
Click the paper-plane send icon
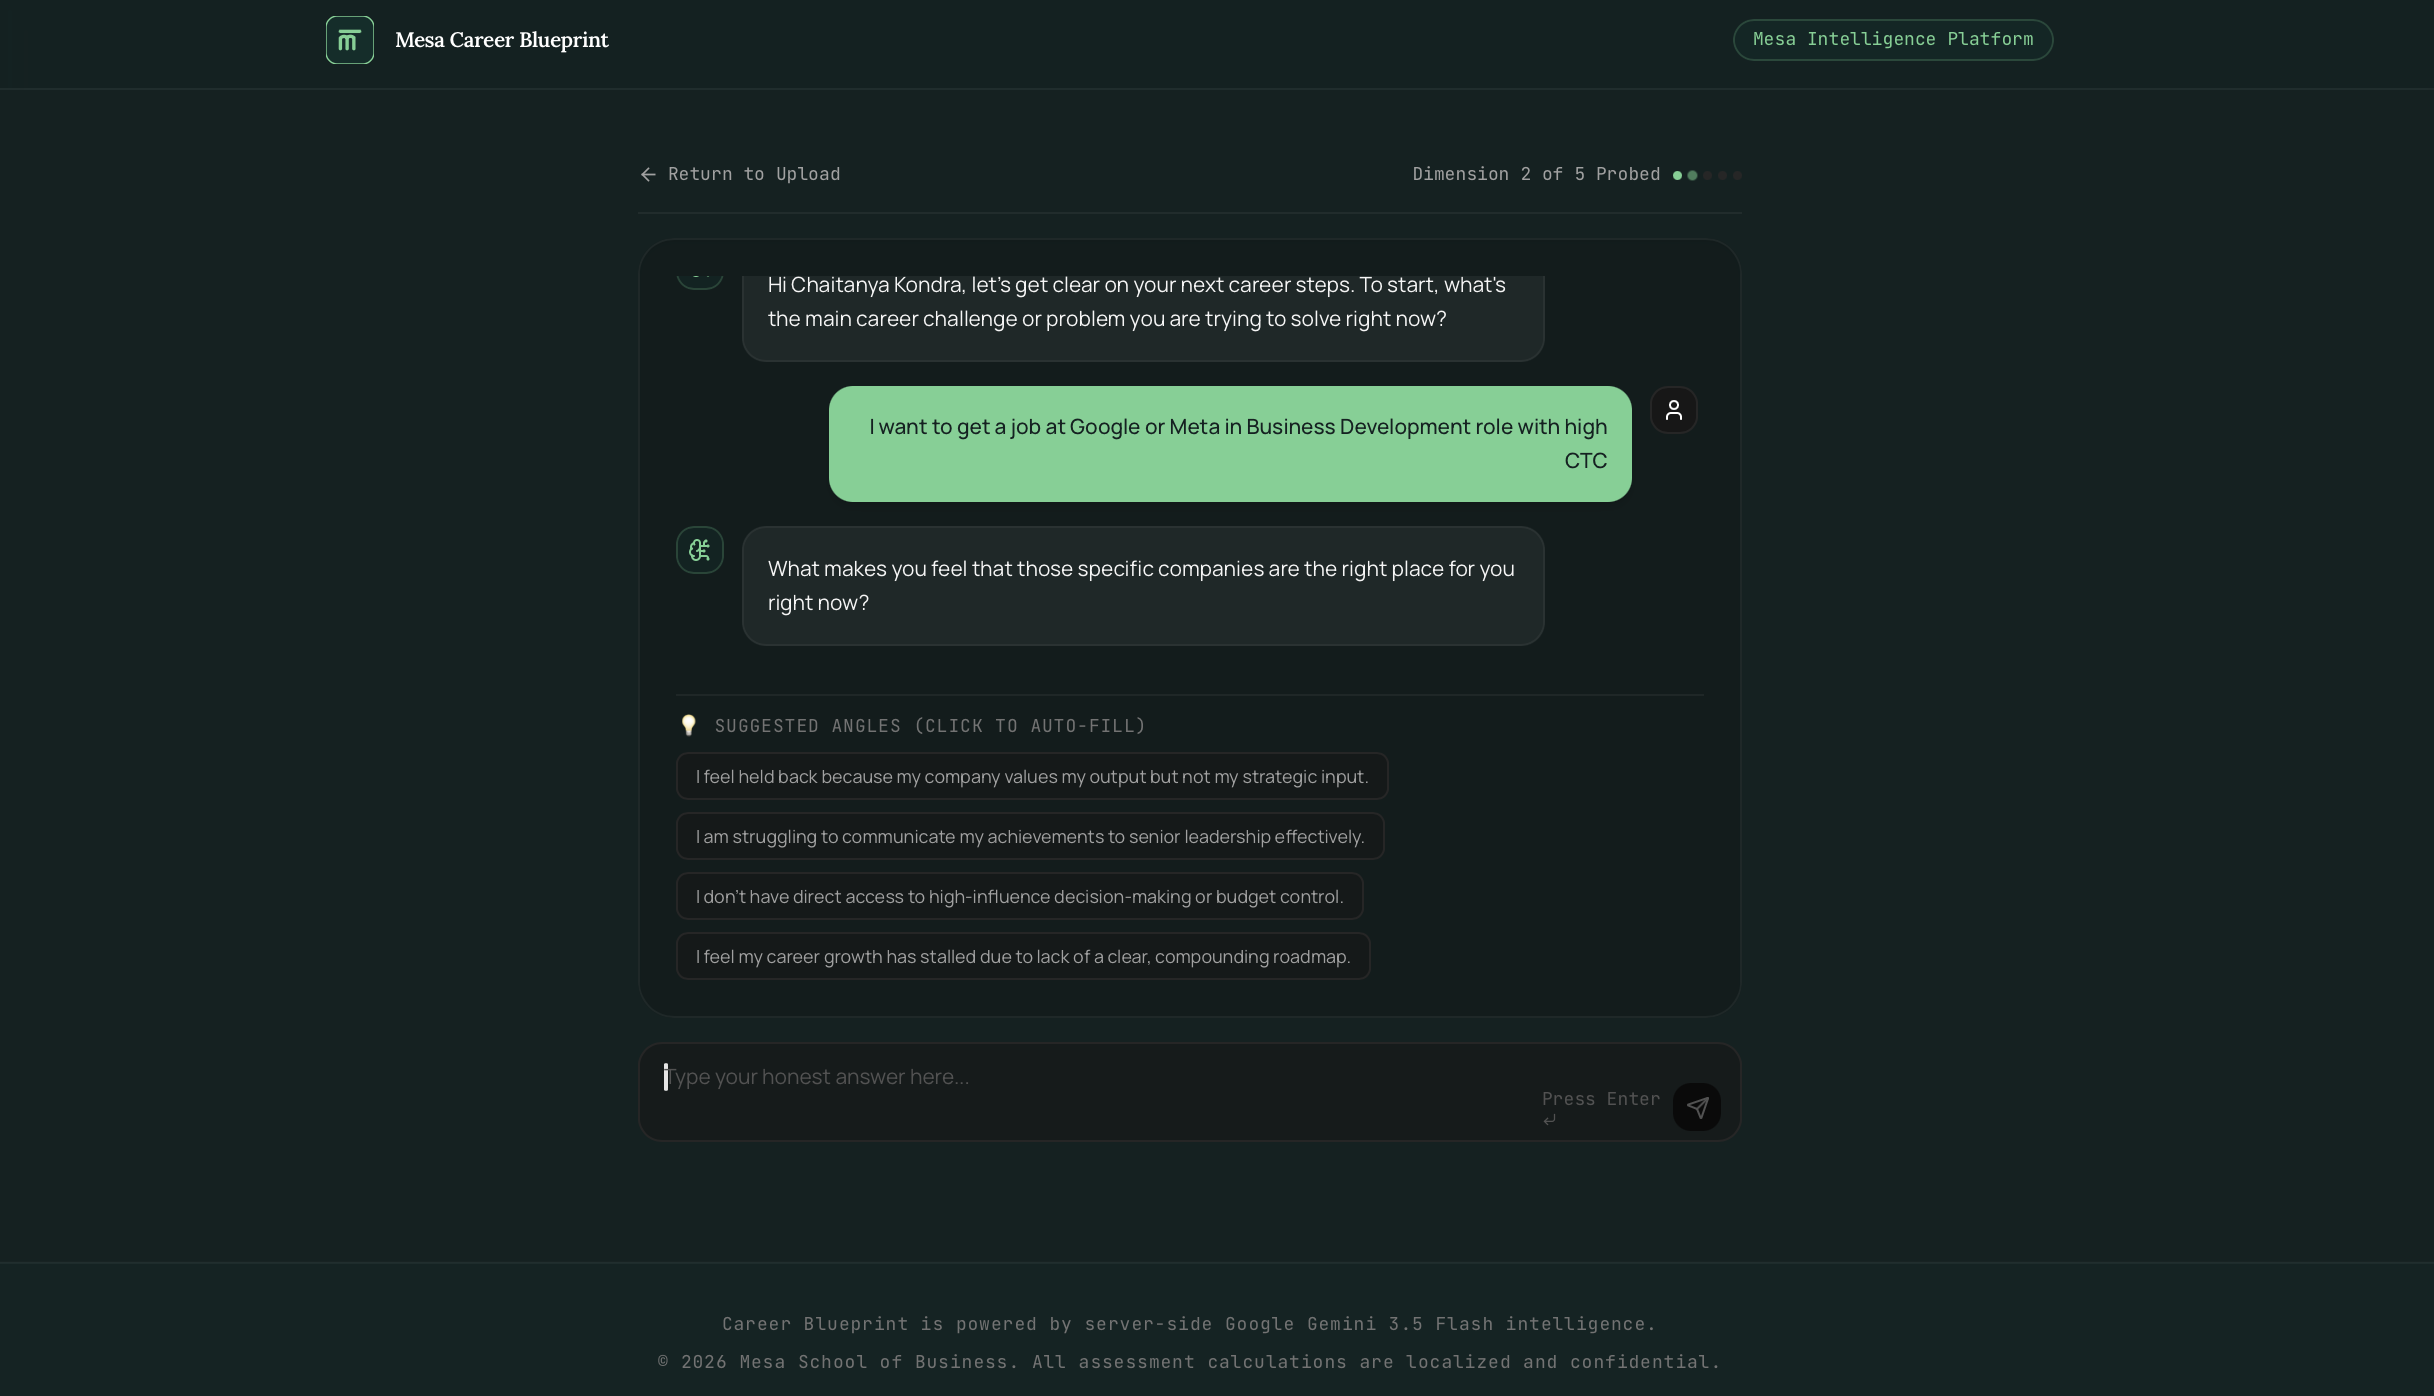click(1697, 1107)
